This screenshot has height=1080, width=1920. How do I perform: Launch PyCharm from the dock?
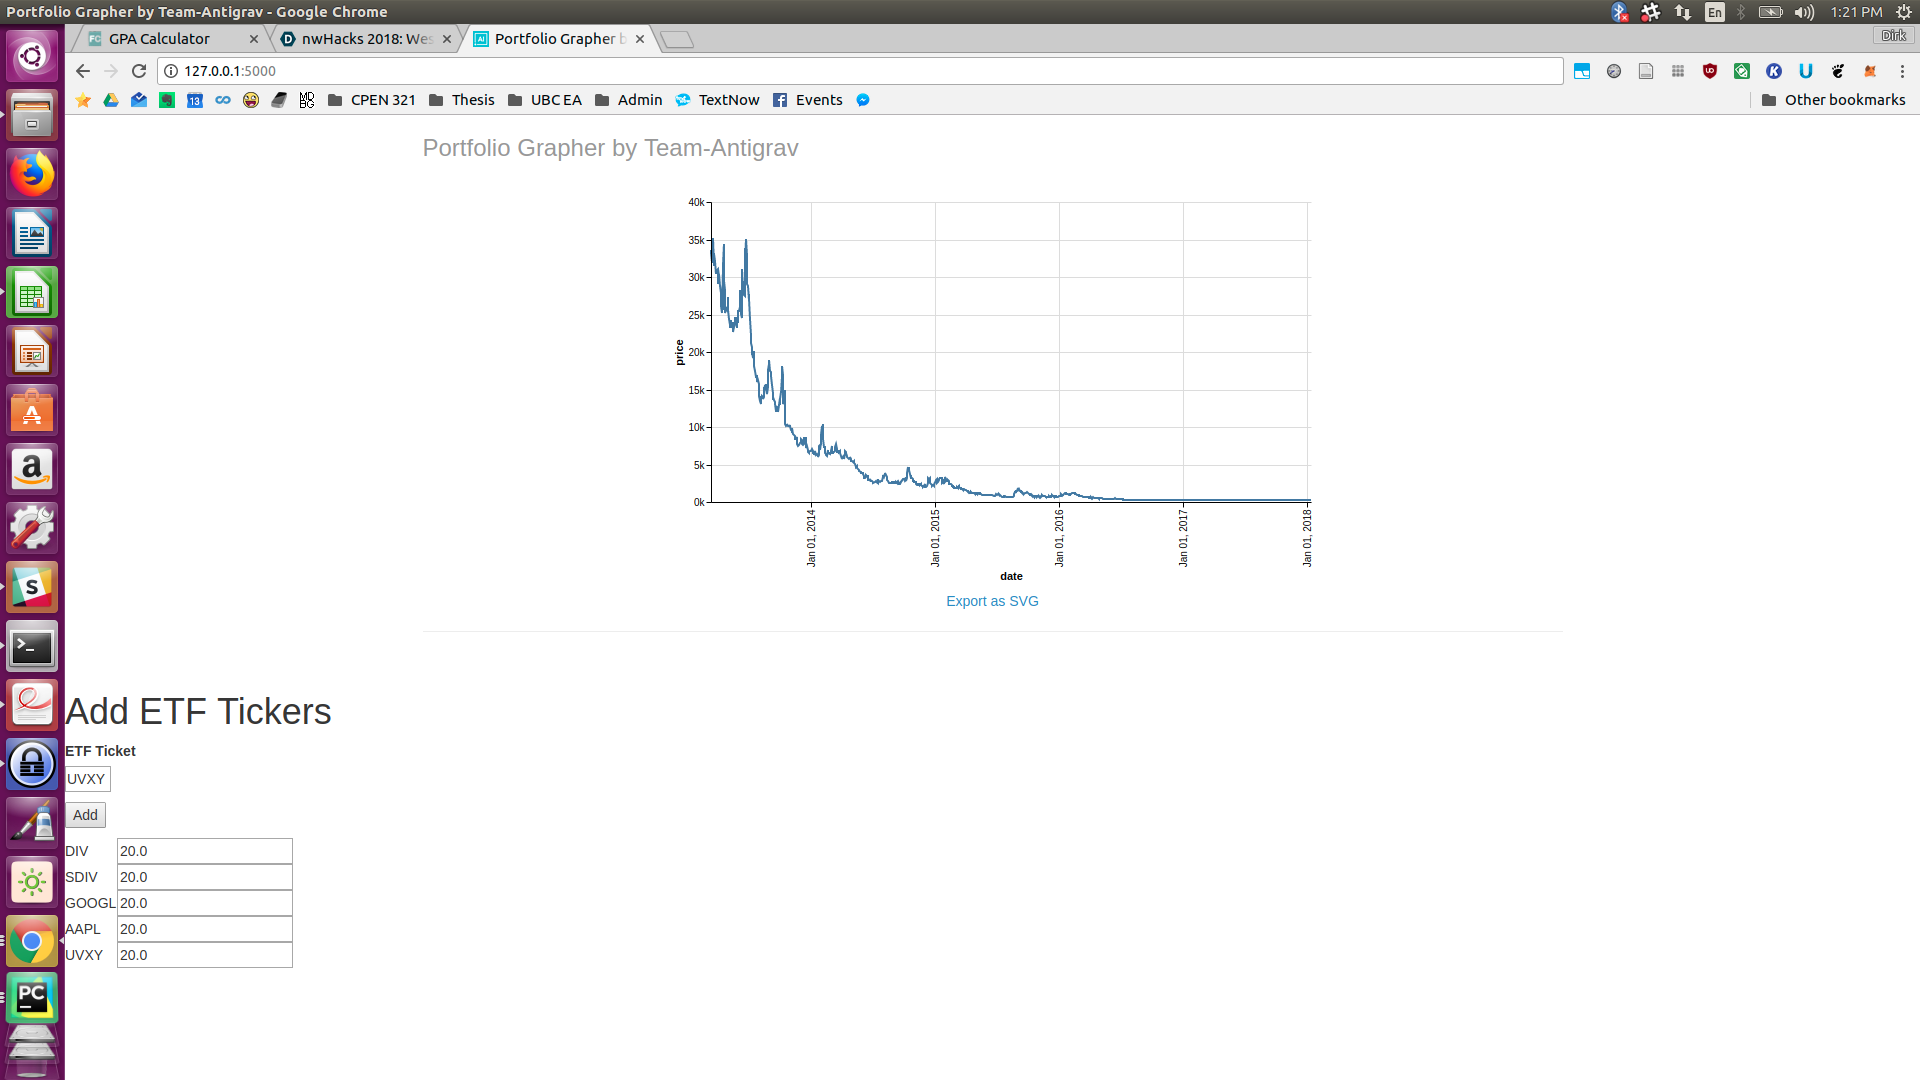(x=32, y=997)
